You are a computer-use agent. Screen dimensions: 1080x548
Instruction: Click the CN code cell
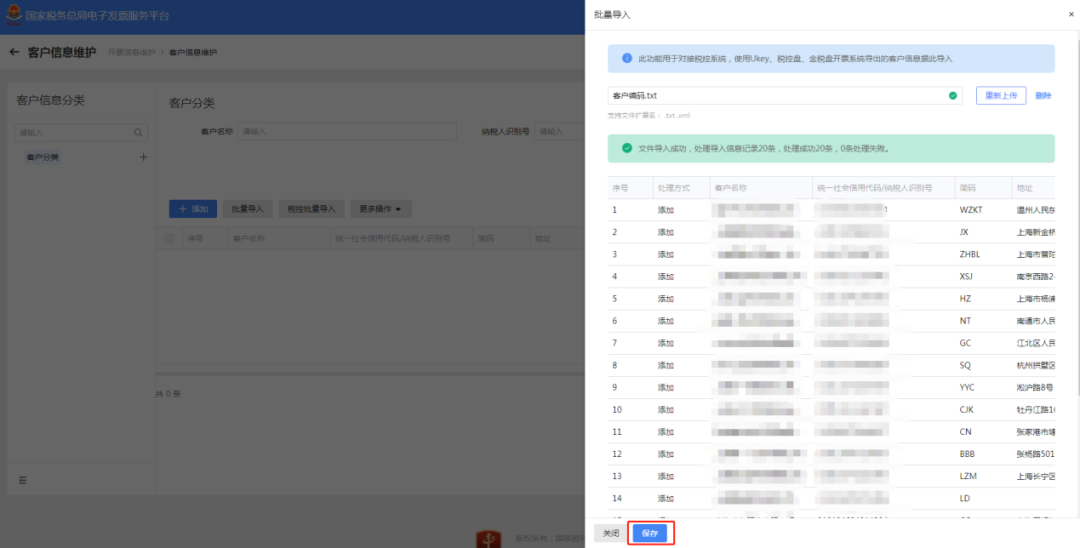(x=964, y=432)
